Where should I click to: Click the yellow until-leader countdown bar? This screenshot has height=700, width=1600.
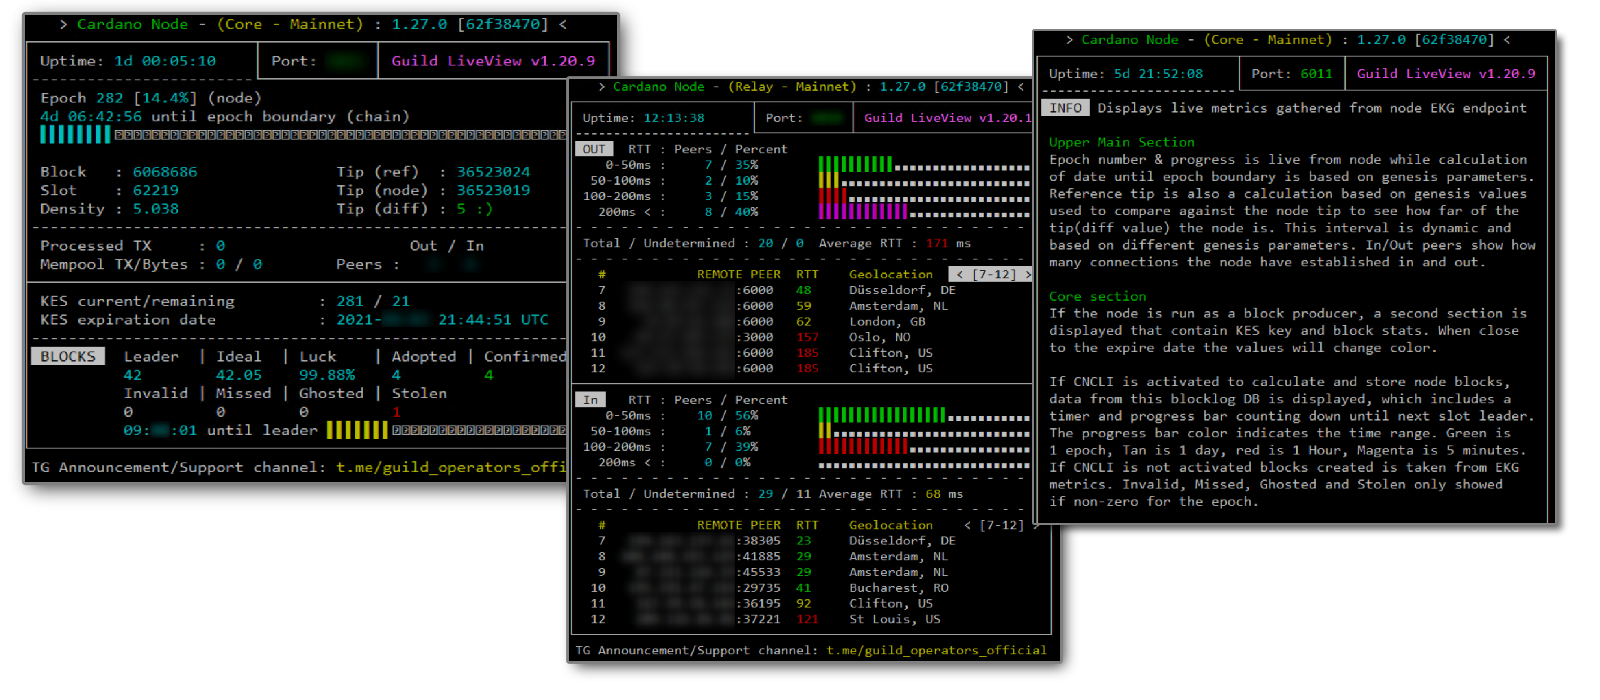(x=356, y=430)
